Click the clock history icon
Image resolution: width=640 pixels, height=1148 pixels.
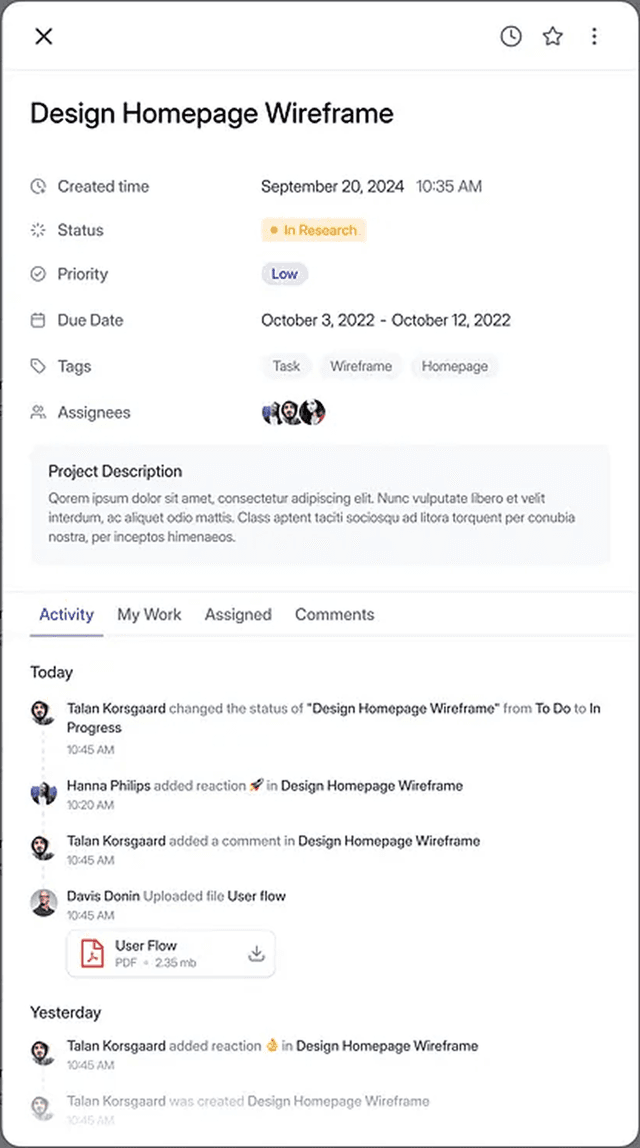[511, 37]
